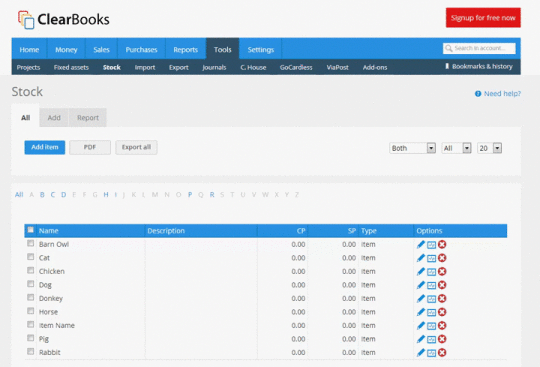The height and width of the screenshot is (367, 540).
Task: Check the Barn Owl row checkbox
Action: click(31, 243)
